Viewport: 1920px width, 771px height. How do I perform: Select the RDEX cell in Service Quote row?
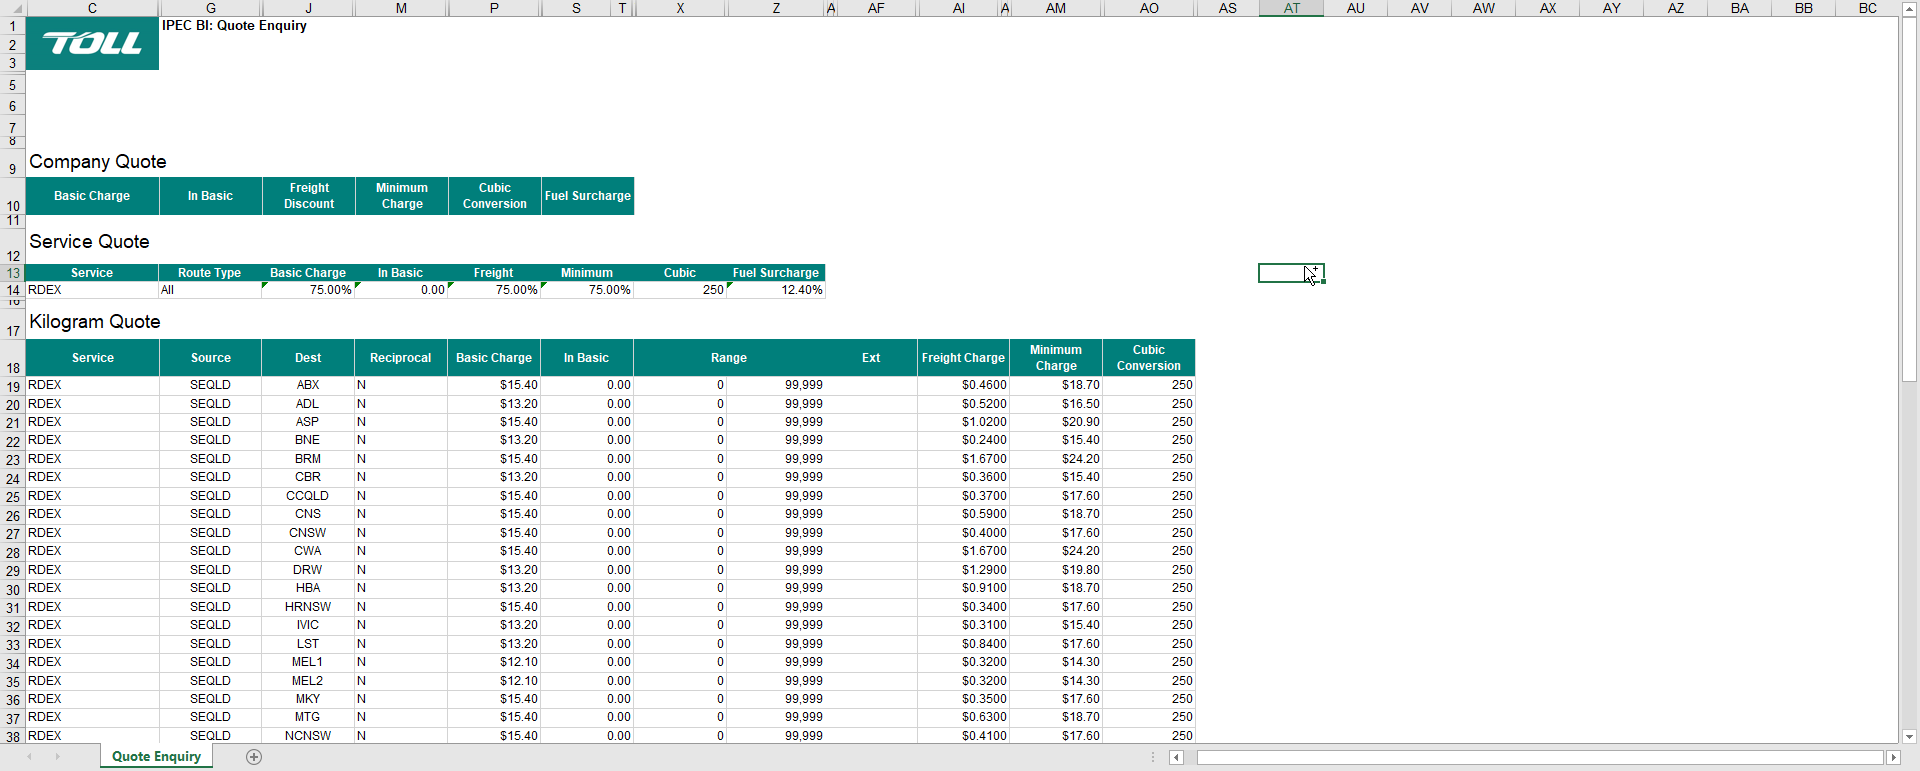click(x=92, y=290)
